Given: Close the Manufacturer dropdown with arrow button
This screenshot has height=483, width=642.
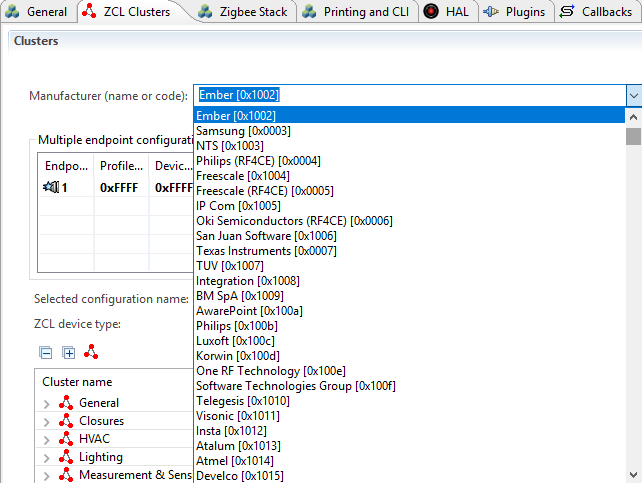Looking at the screenshot, I should [x=633, y=95].
